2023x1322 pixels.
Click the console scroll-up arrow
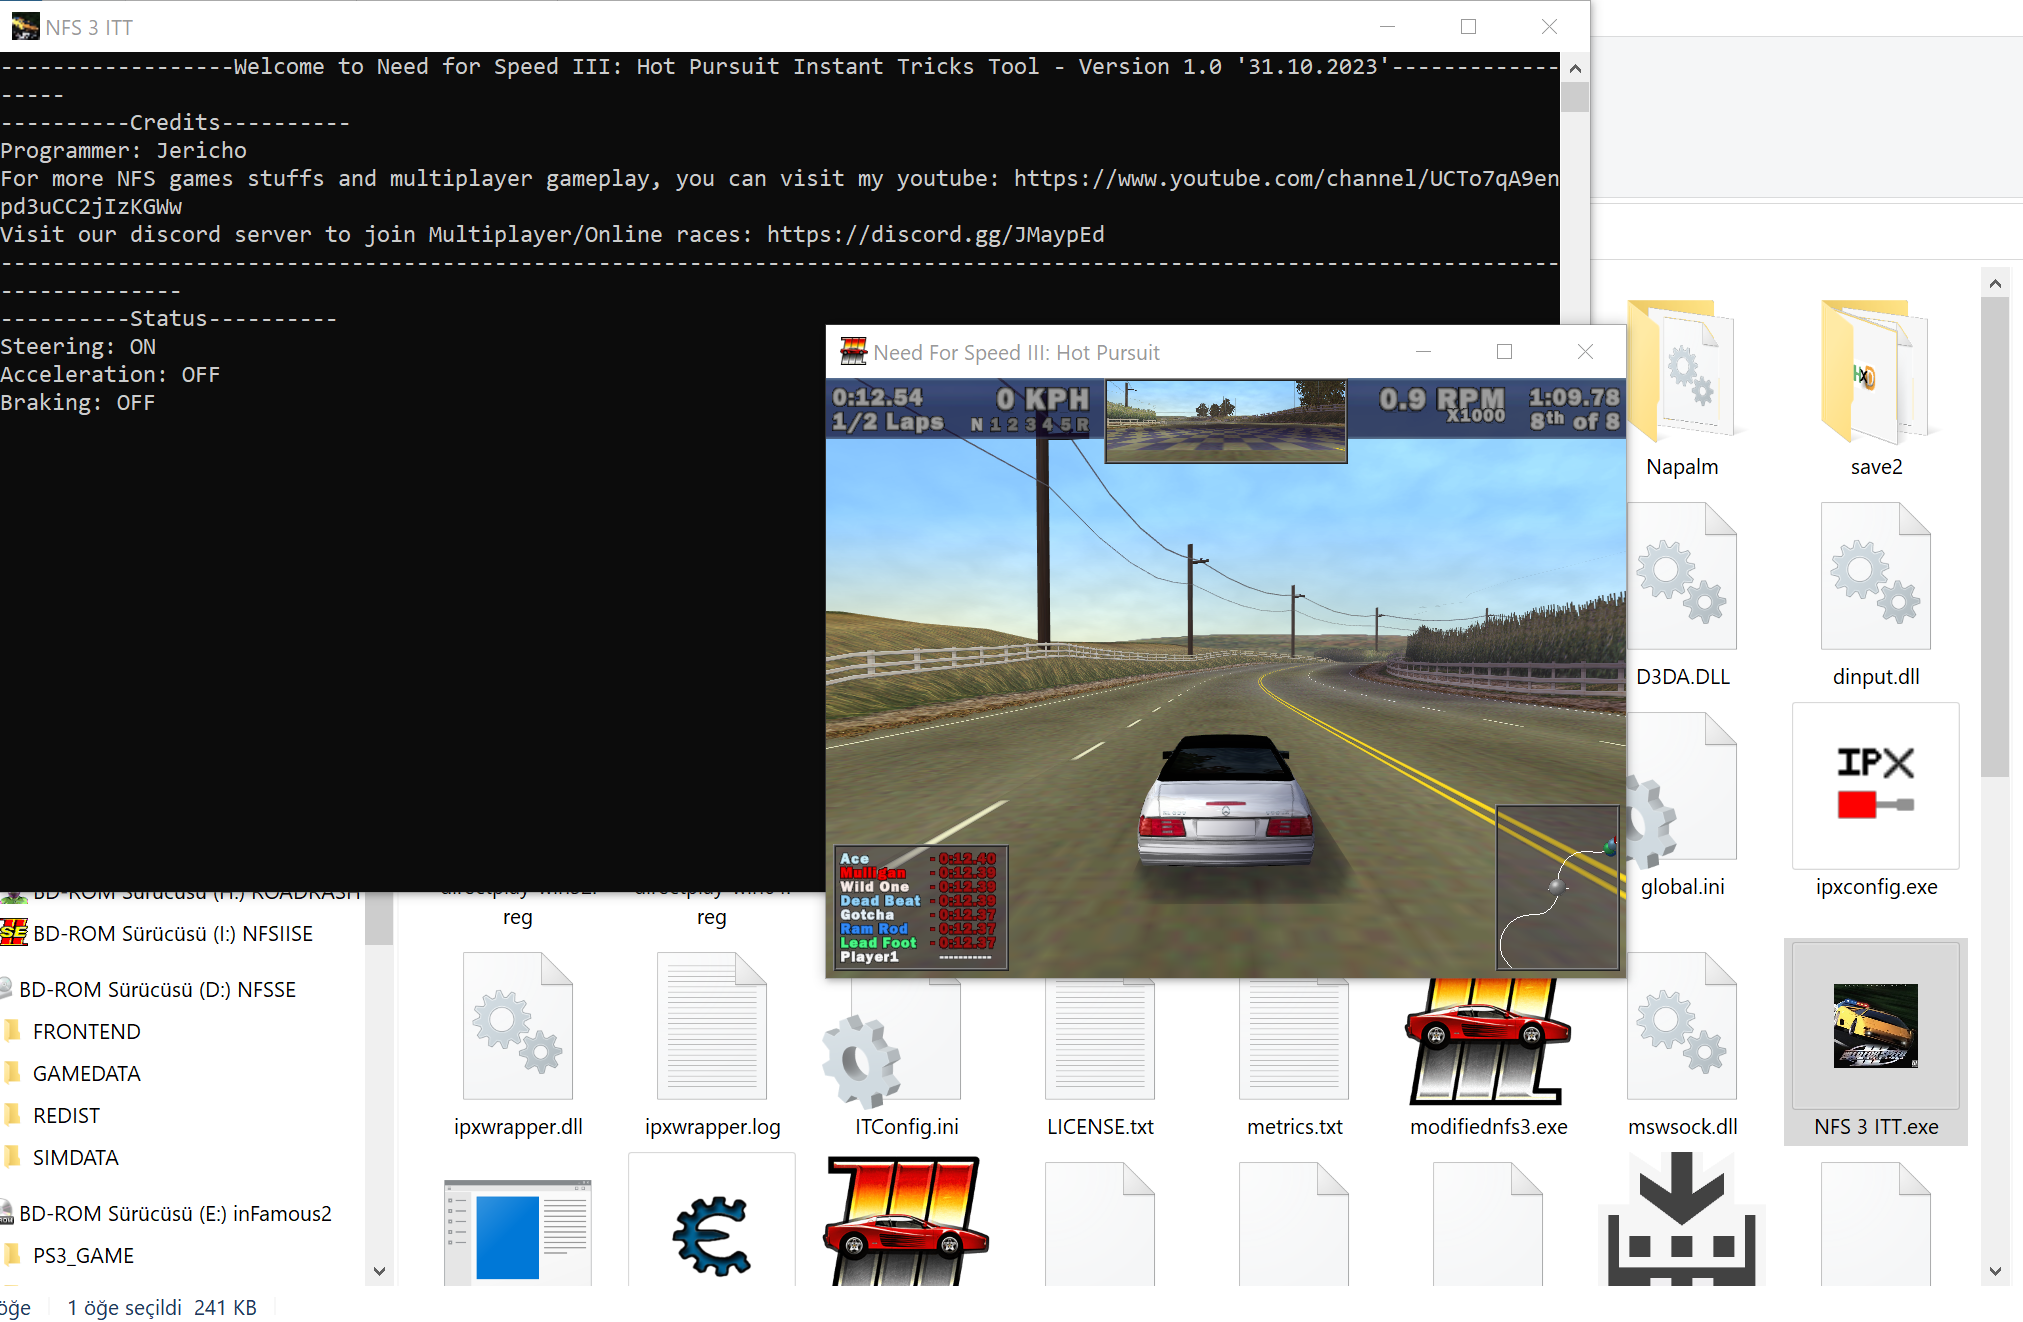[x=1575, y=68]
